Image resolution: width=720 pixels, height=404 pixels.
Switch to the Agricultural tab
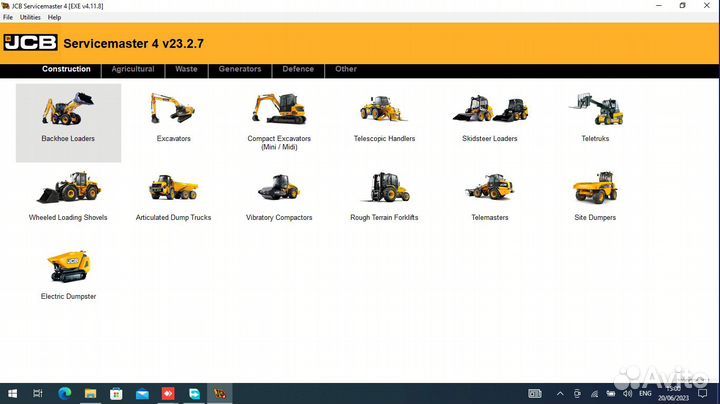pyautogui.click(x=133, y=69)
